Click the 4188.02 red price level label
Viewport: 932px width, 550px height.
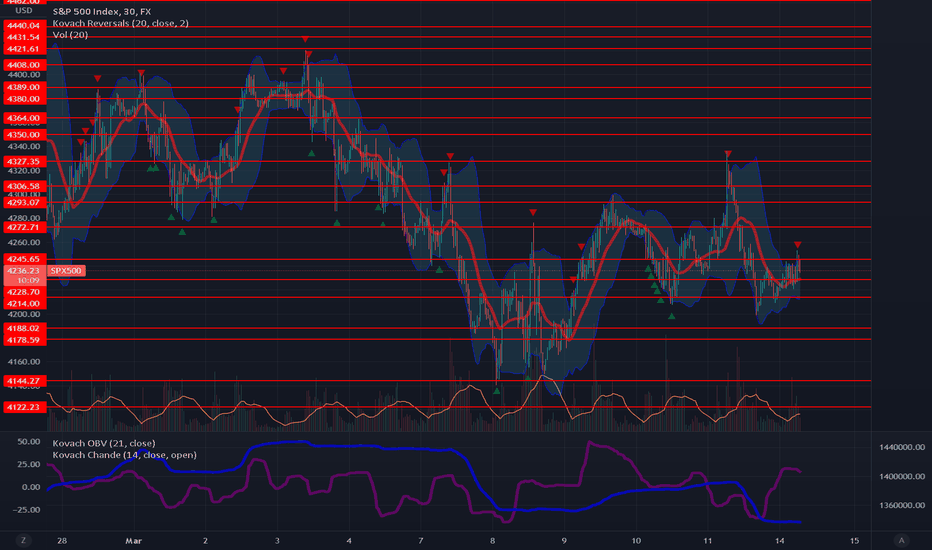click(24, 328)
